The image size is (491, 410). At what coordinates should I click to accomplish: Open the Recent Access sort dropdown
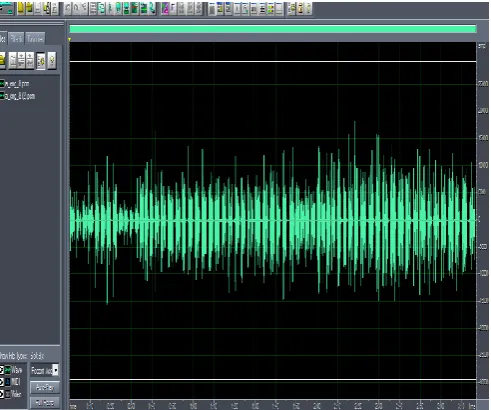tap(45, 370)
